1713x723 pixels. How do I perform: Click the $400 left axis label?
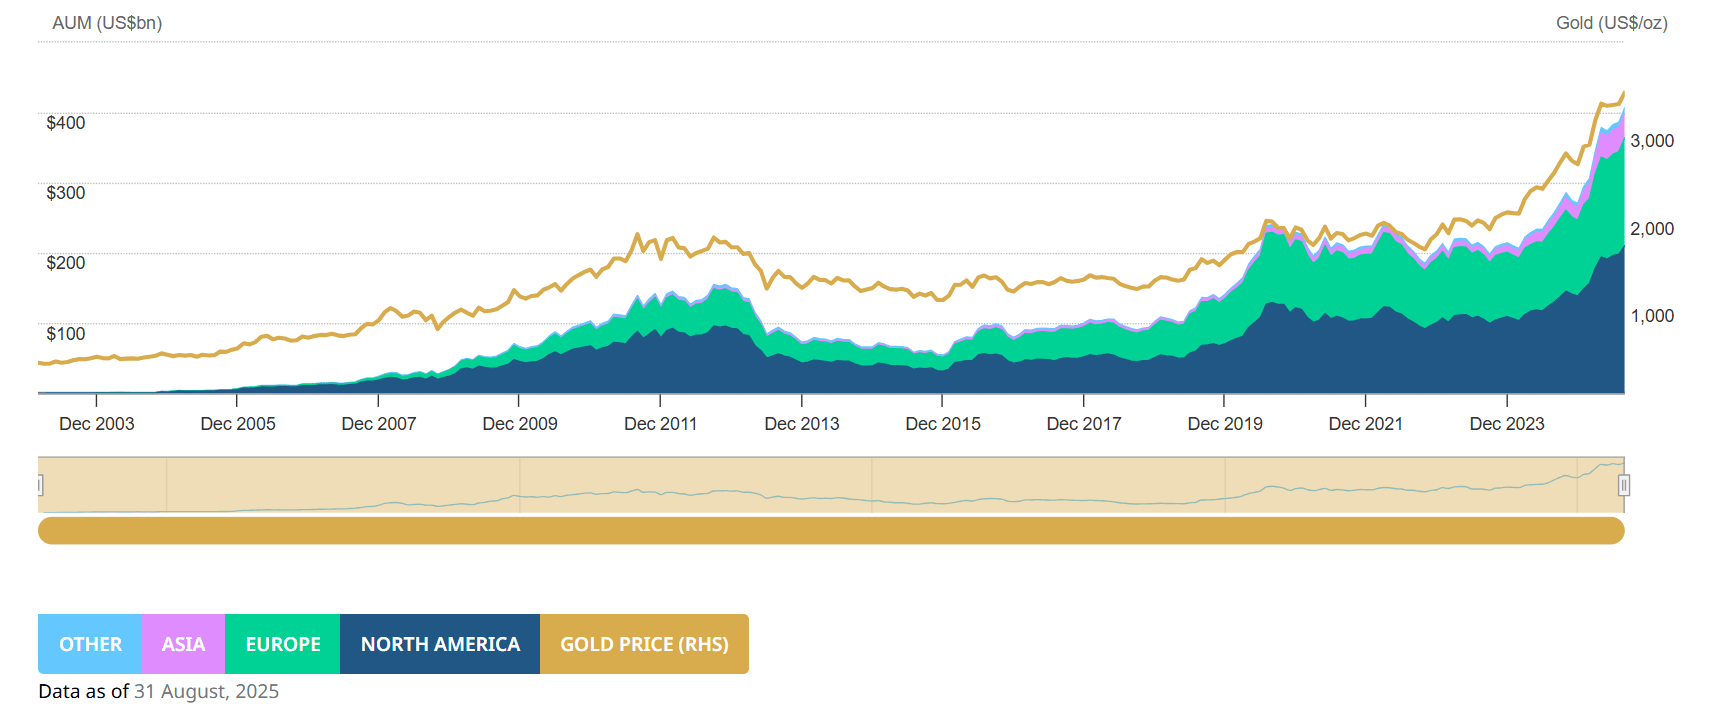click(66, 123)
